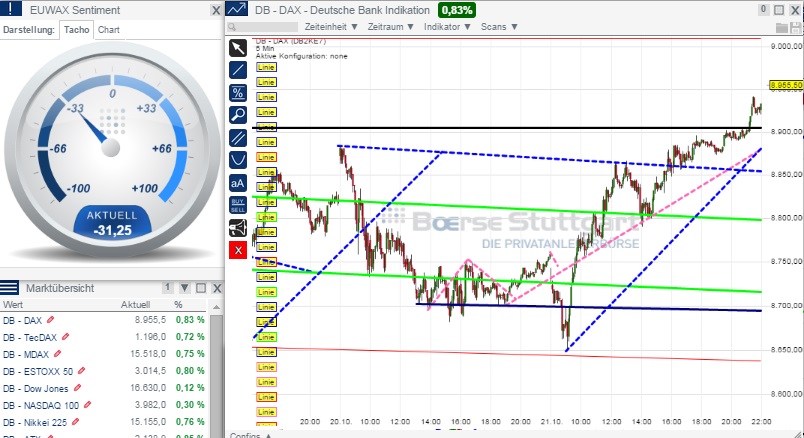
Task: Click the megaphone alert tool
Action: (x=238, y=228)
